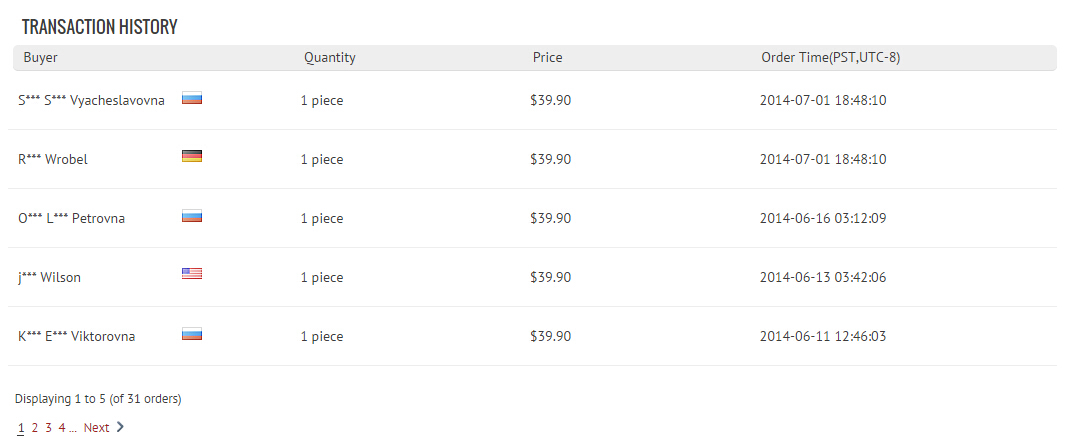Screen dimensions: 1074x442
Task: Go to page 2 of orders
Action: 34,428
